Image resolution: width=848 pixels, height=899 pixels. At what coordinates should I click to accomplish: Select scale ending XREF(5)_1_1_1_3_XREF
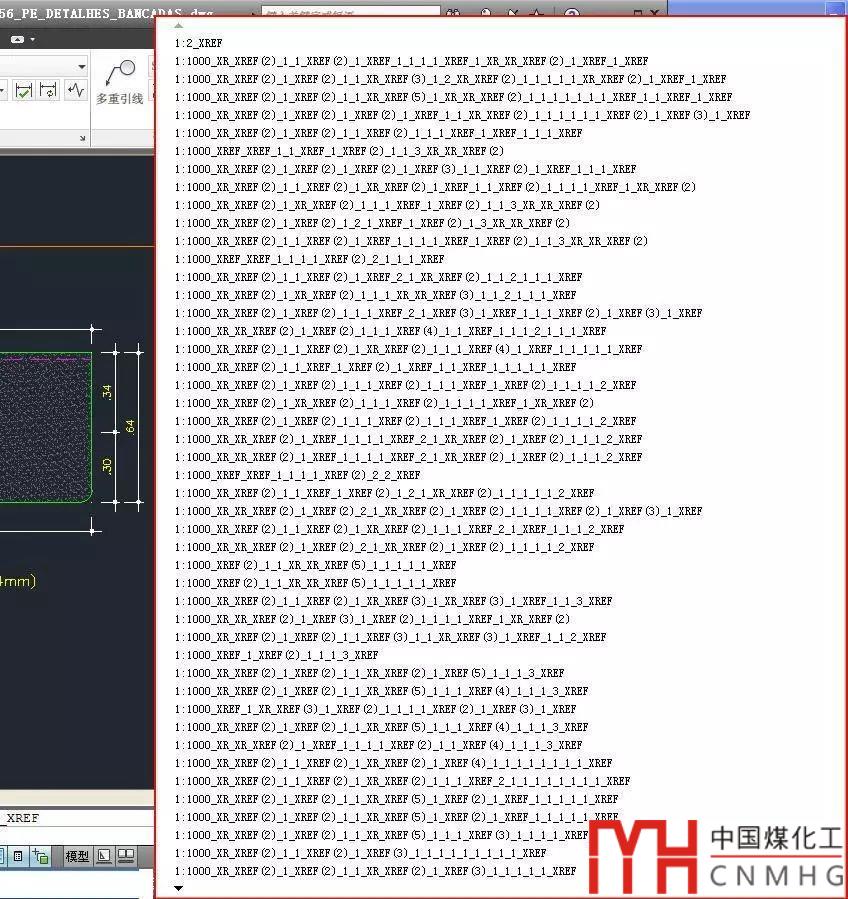point(370,673)
